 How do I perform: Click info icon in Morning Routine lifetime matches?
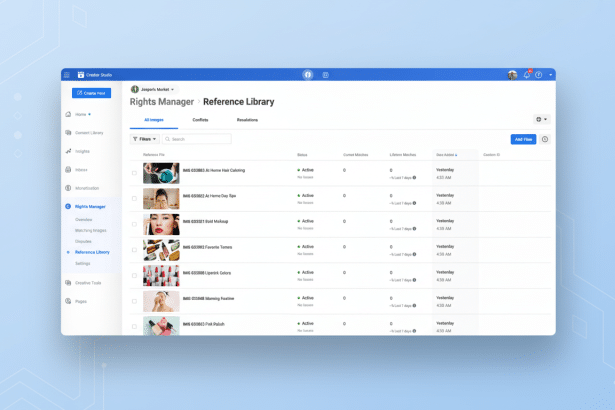click(414, 306)
